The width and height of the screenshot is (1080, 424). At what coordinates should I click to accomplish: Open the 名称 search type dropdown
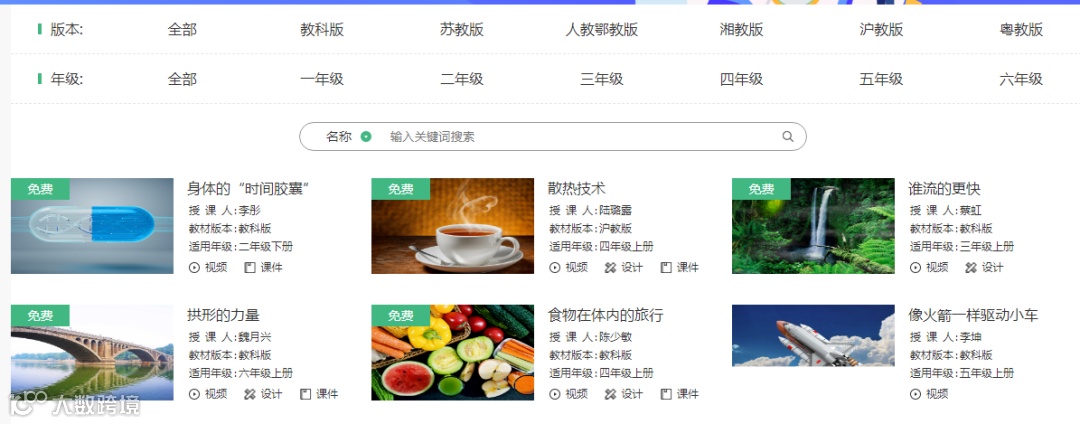(349, 136)
